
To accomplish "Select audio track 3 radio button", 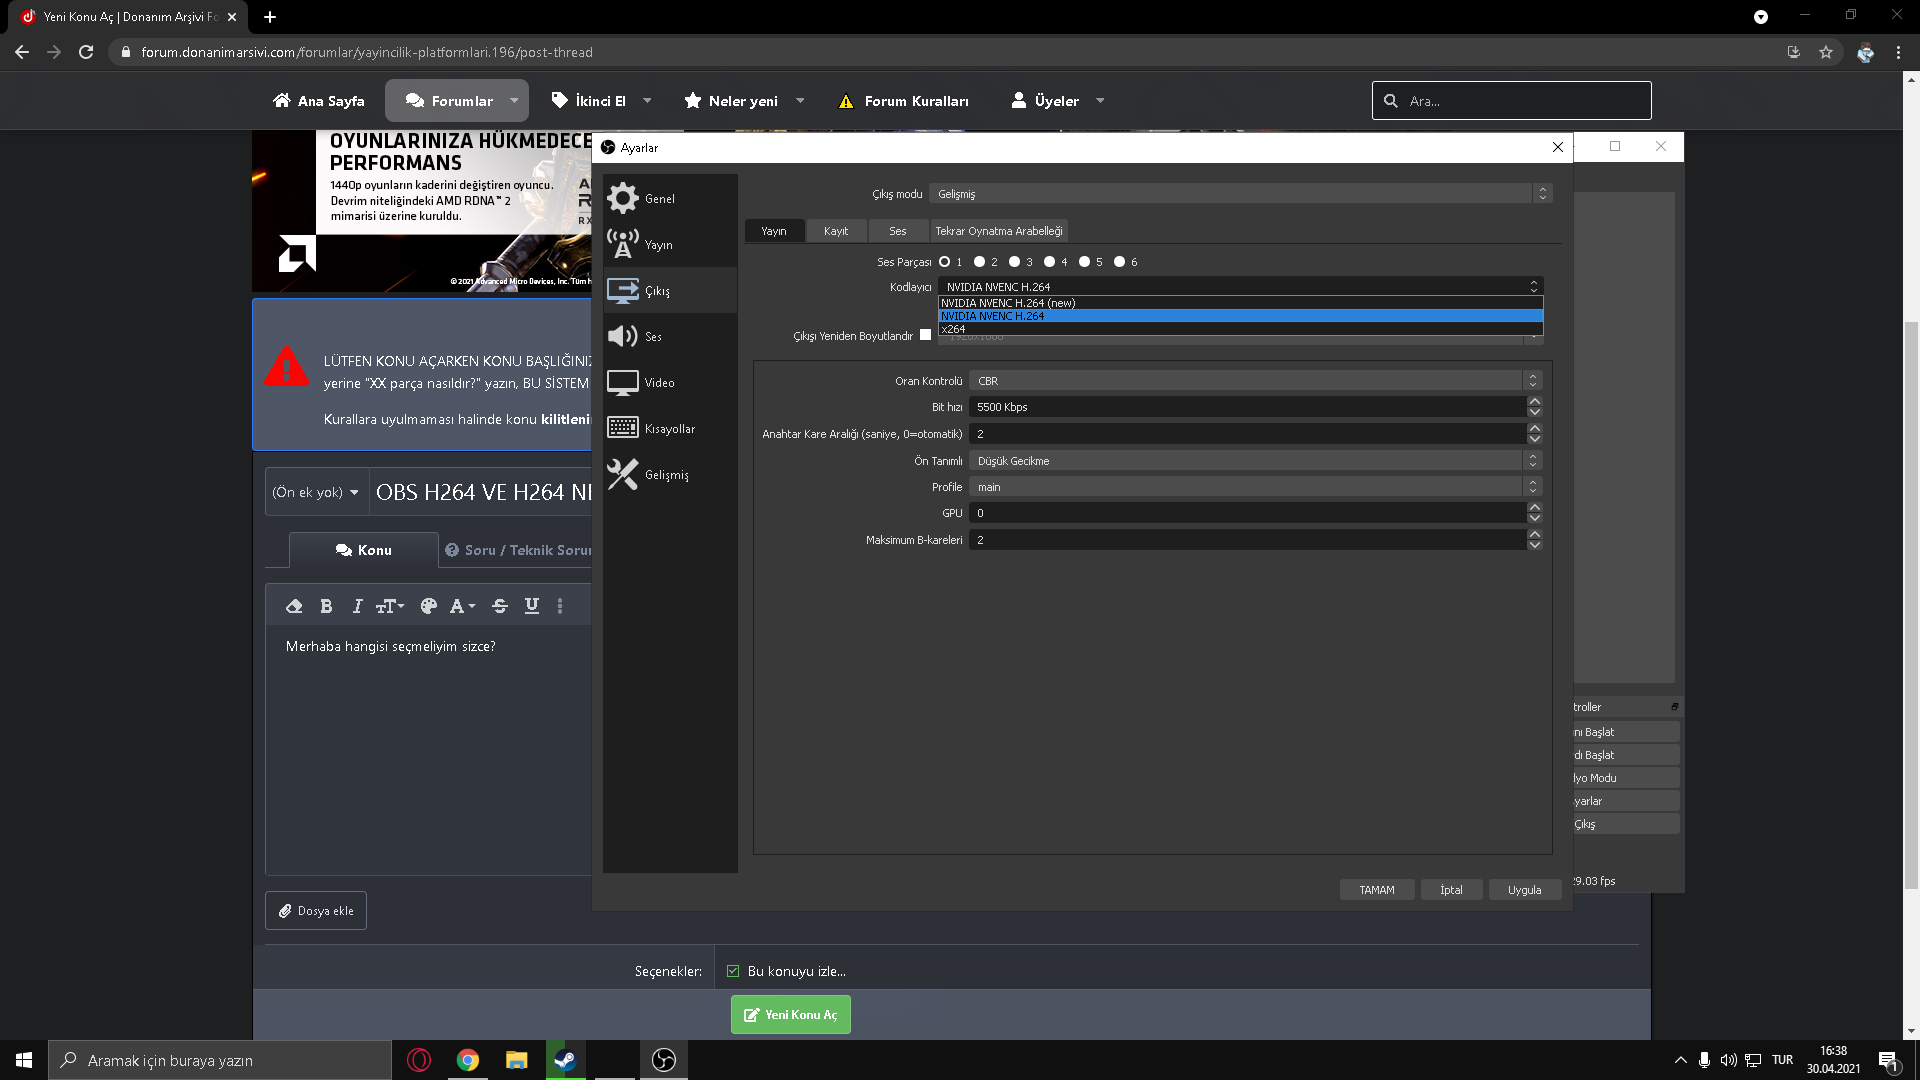I will tap(1015, 262).
